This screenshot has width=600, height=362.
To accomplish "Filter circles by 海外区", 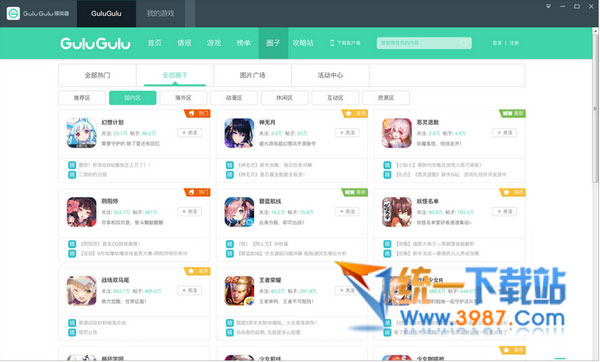I will pyautogui.click(x=183, y=98).
